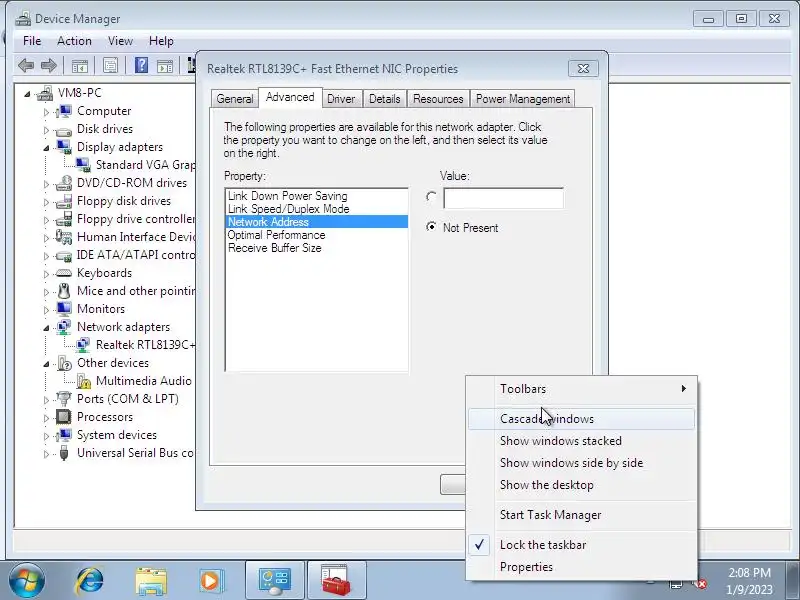Switch to the Power Management tab
Image resolution: width=800 pixels, height=600 pixels.
[523, 99]
